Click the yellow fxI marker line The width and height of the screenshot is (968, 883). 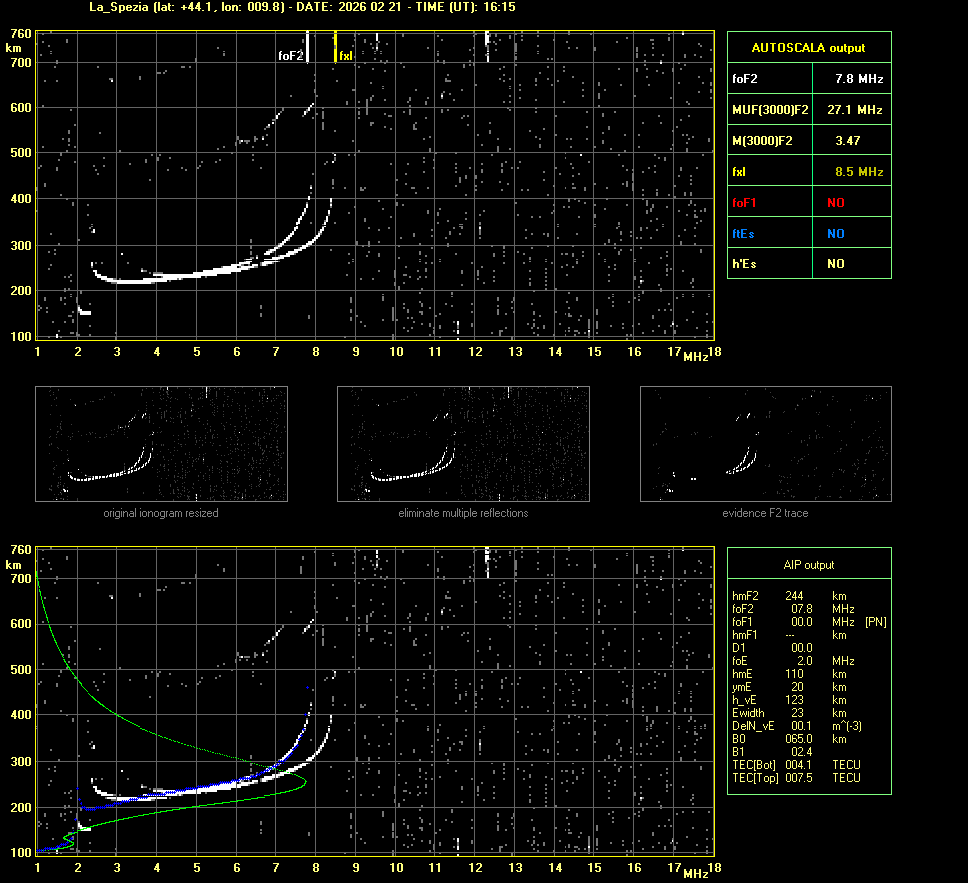[x=335, y=47]
